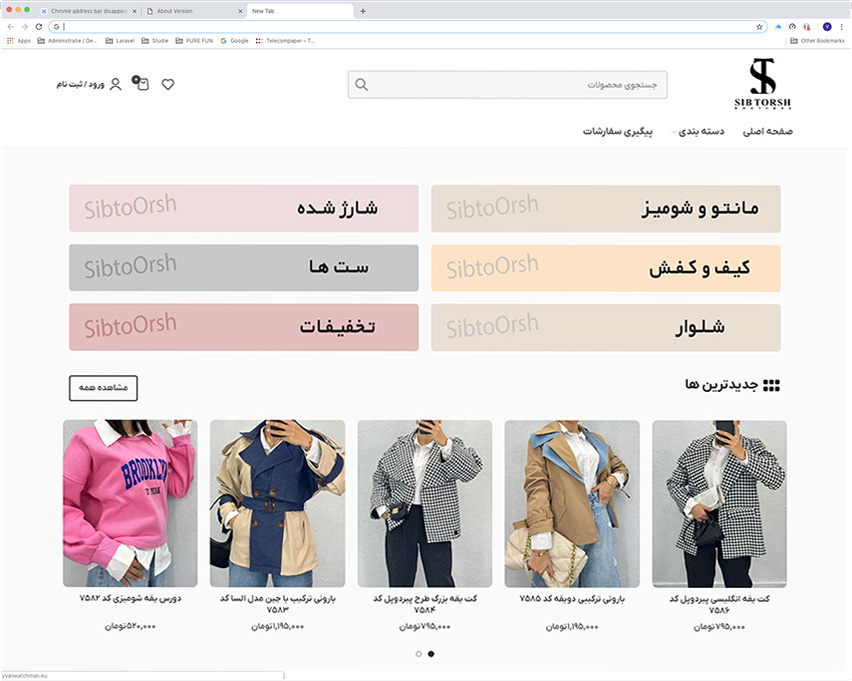
Task: Open the brown and blue jacket thumbnail
Action: [x=572, y=504]
